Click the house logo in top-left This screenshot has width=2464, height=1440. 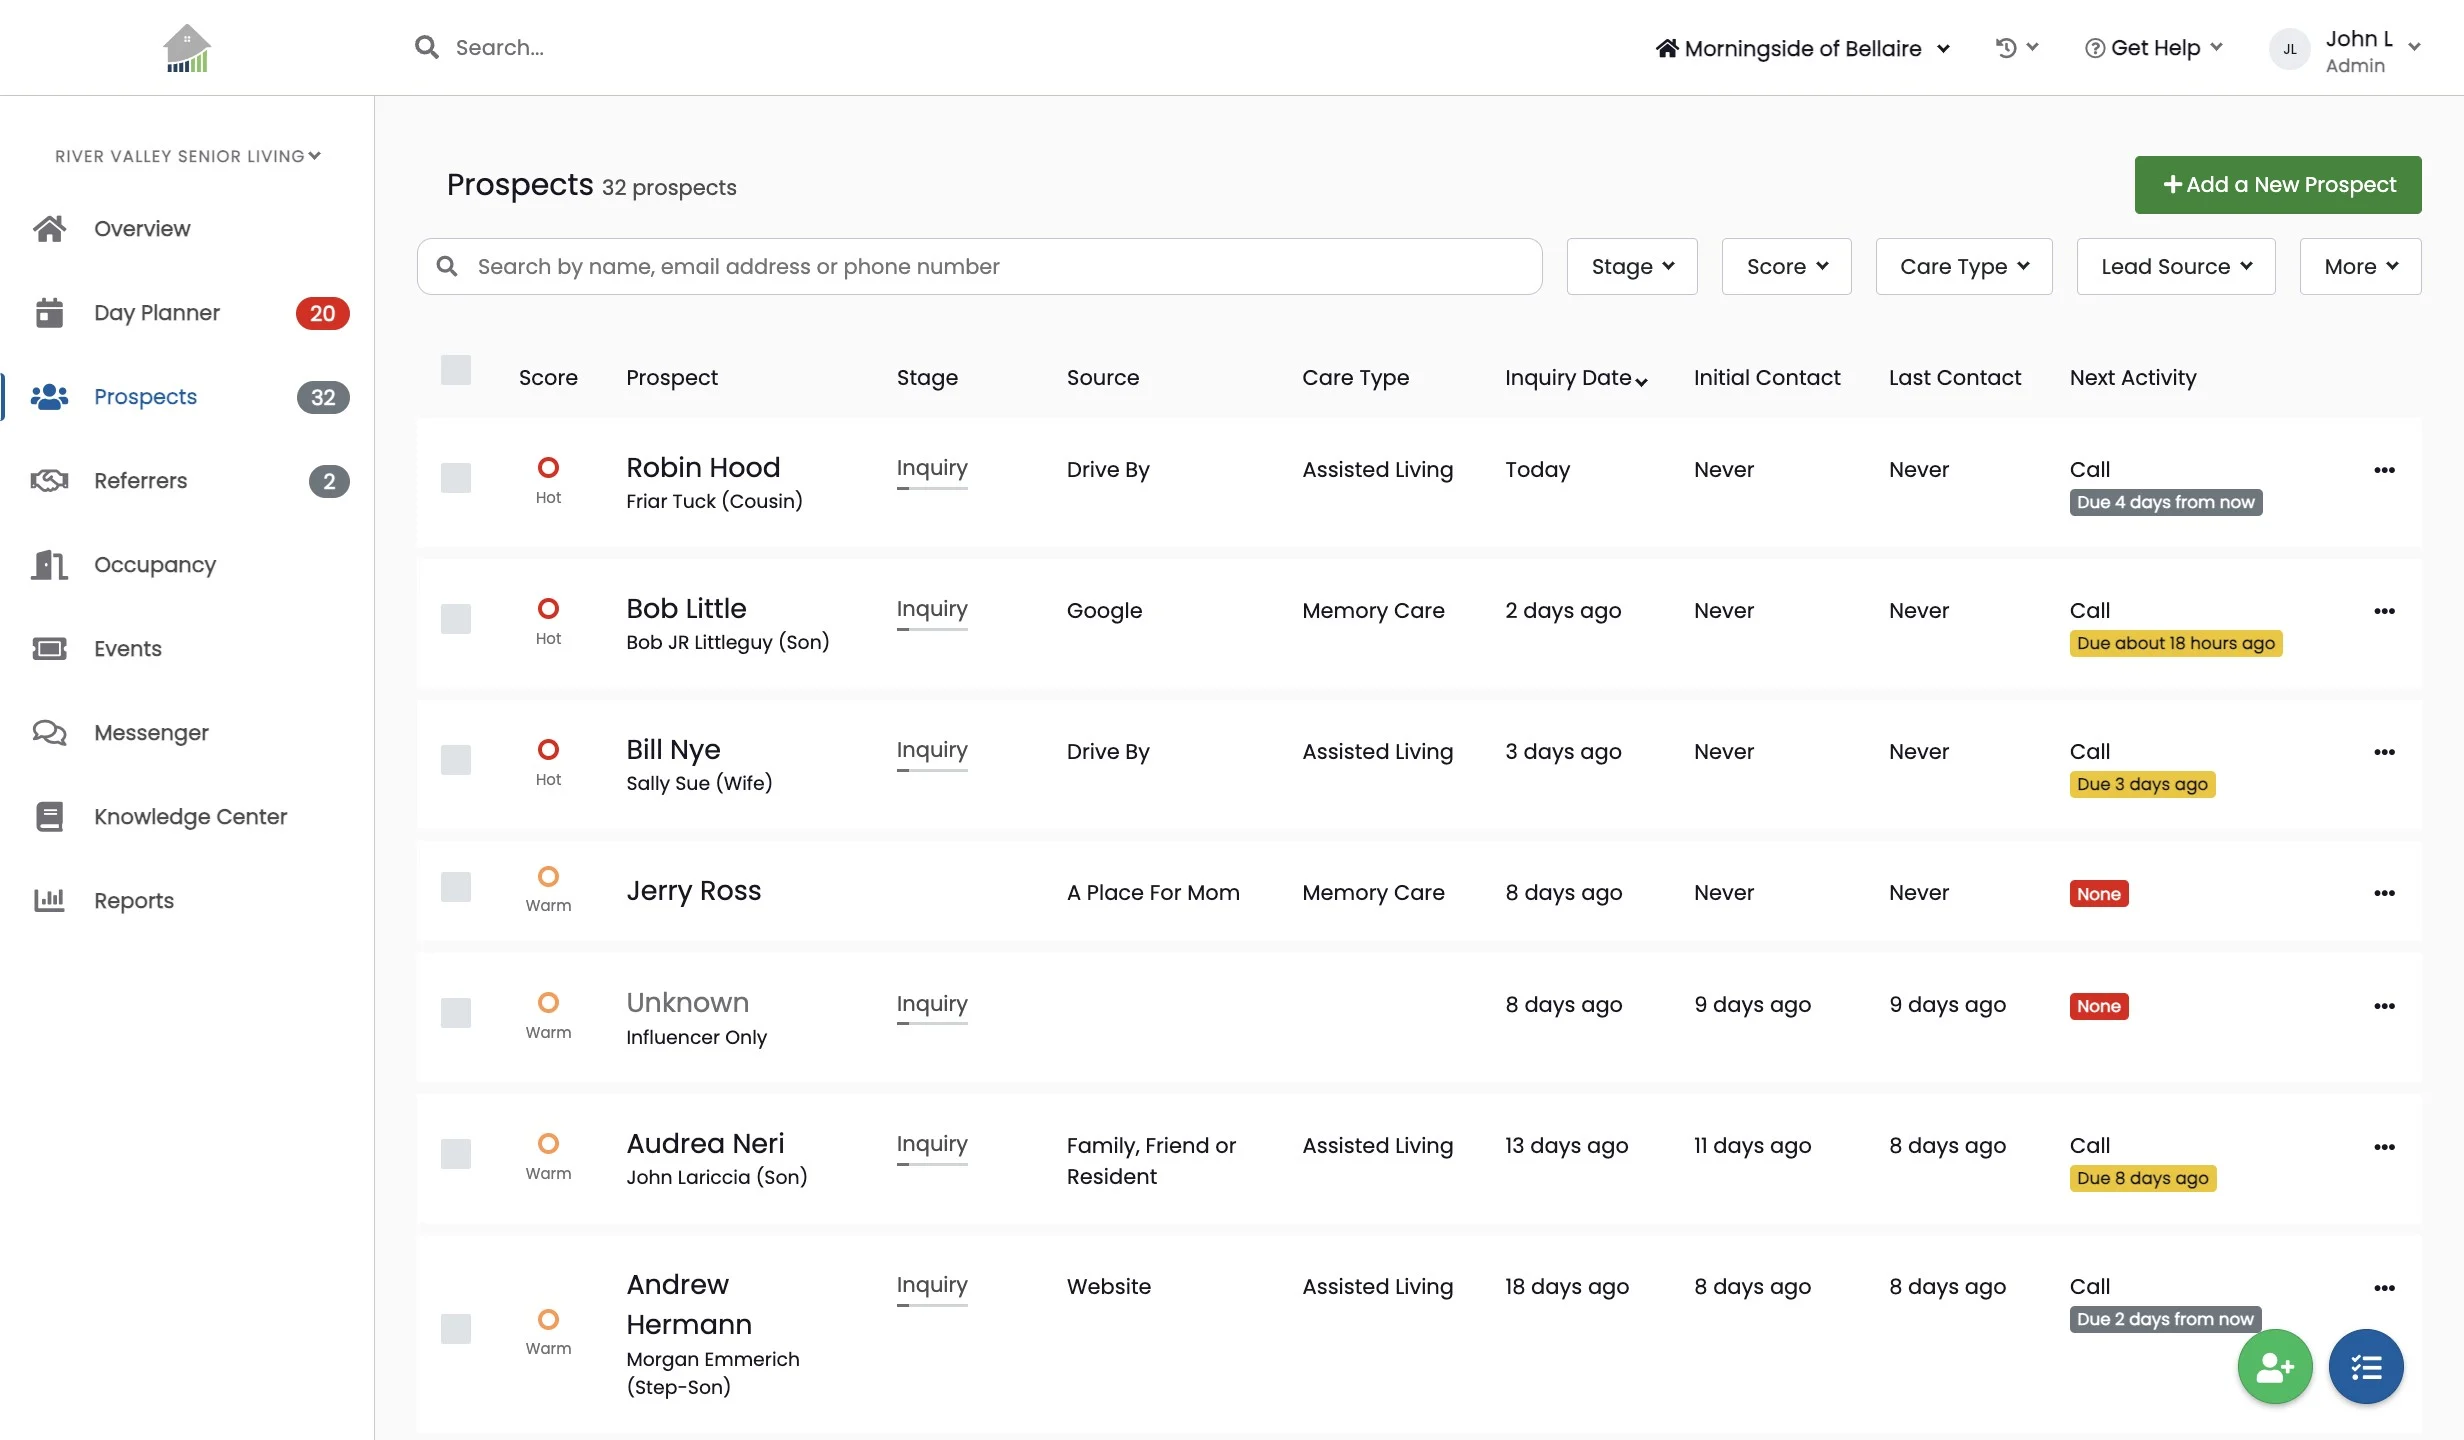coord(187,48)
